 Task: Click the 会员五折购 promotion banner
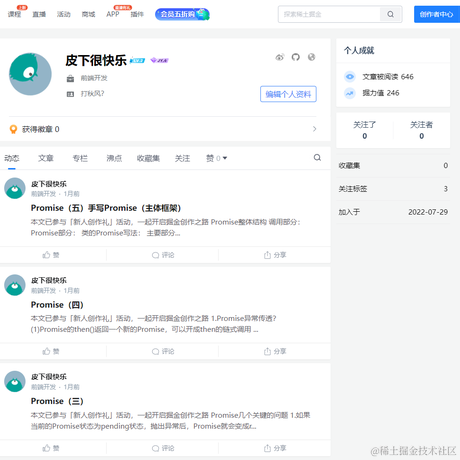pos(182,14)
